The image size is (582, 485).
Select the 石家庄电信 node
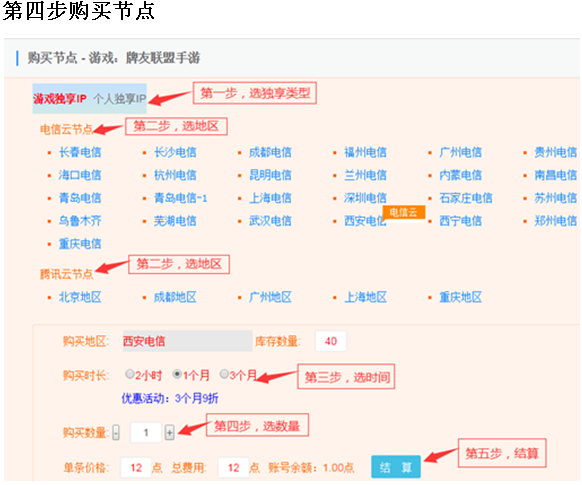point(466,198)
